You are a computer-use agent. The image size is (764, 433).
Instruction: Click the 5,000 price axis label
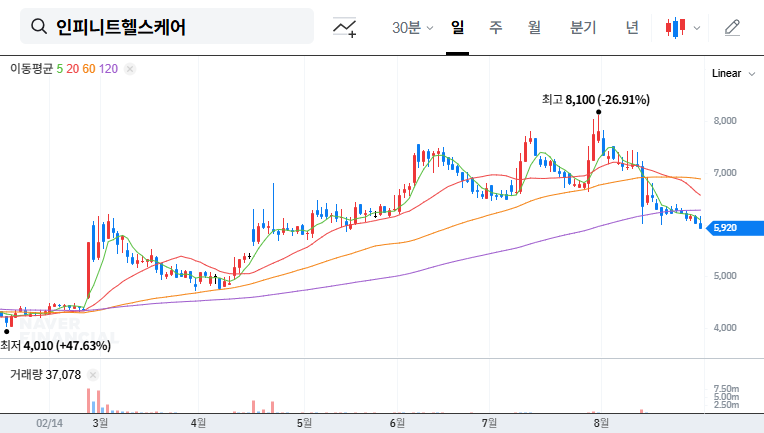[725, 276]
